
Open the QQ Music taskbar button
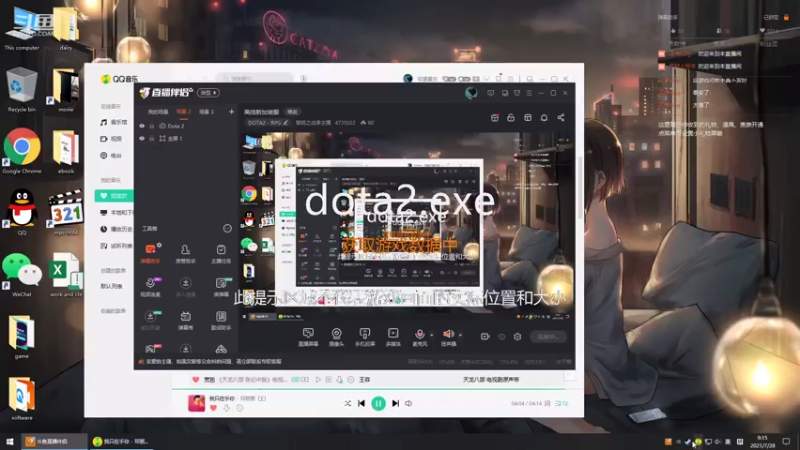121,441
